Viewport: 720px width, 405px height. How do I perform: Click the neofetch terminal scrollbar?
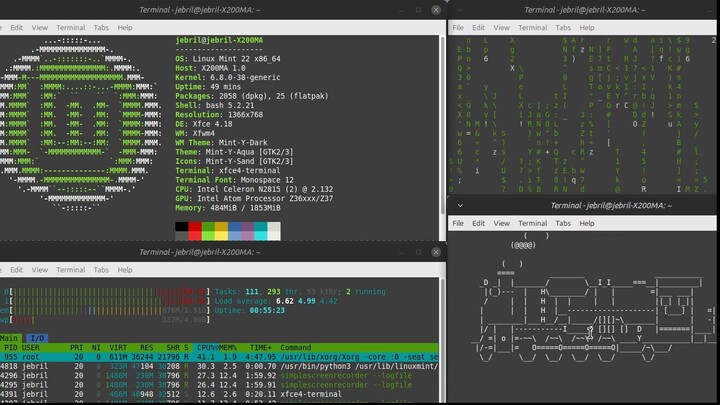(x=443, y=124)
